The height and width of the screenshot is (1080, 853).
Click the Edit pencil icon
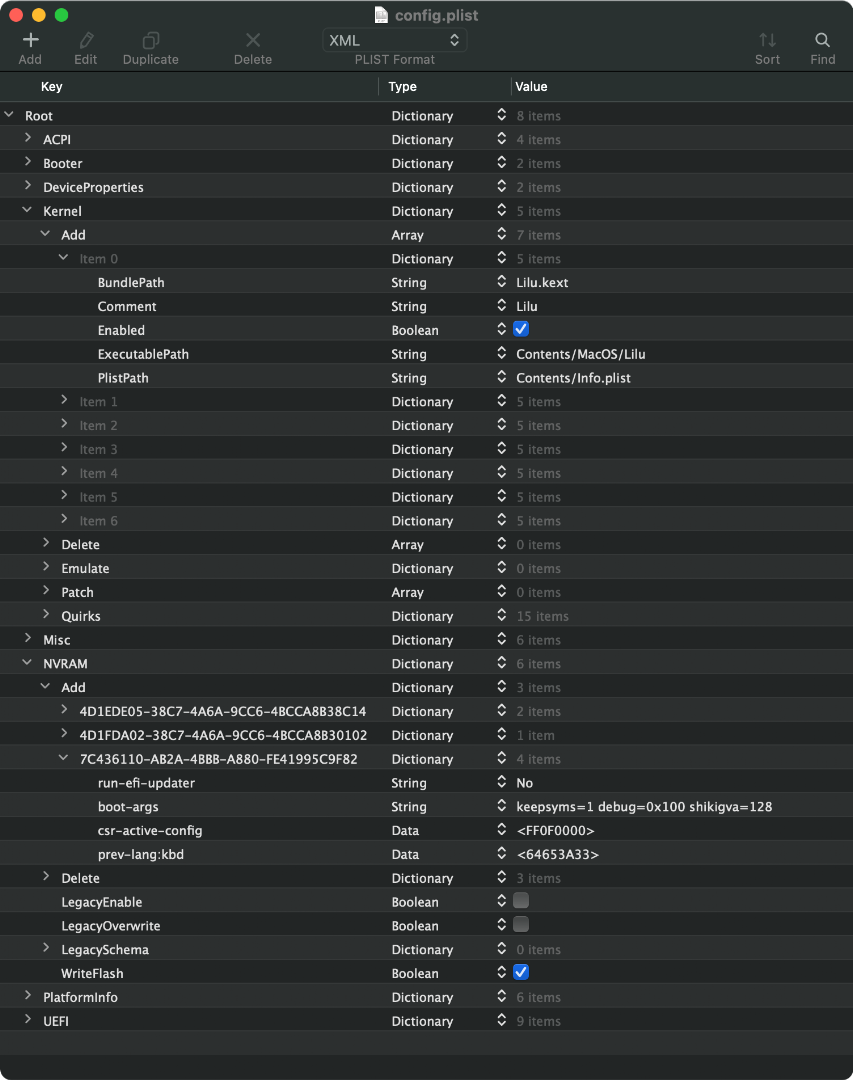pos(86,41)
